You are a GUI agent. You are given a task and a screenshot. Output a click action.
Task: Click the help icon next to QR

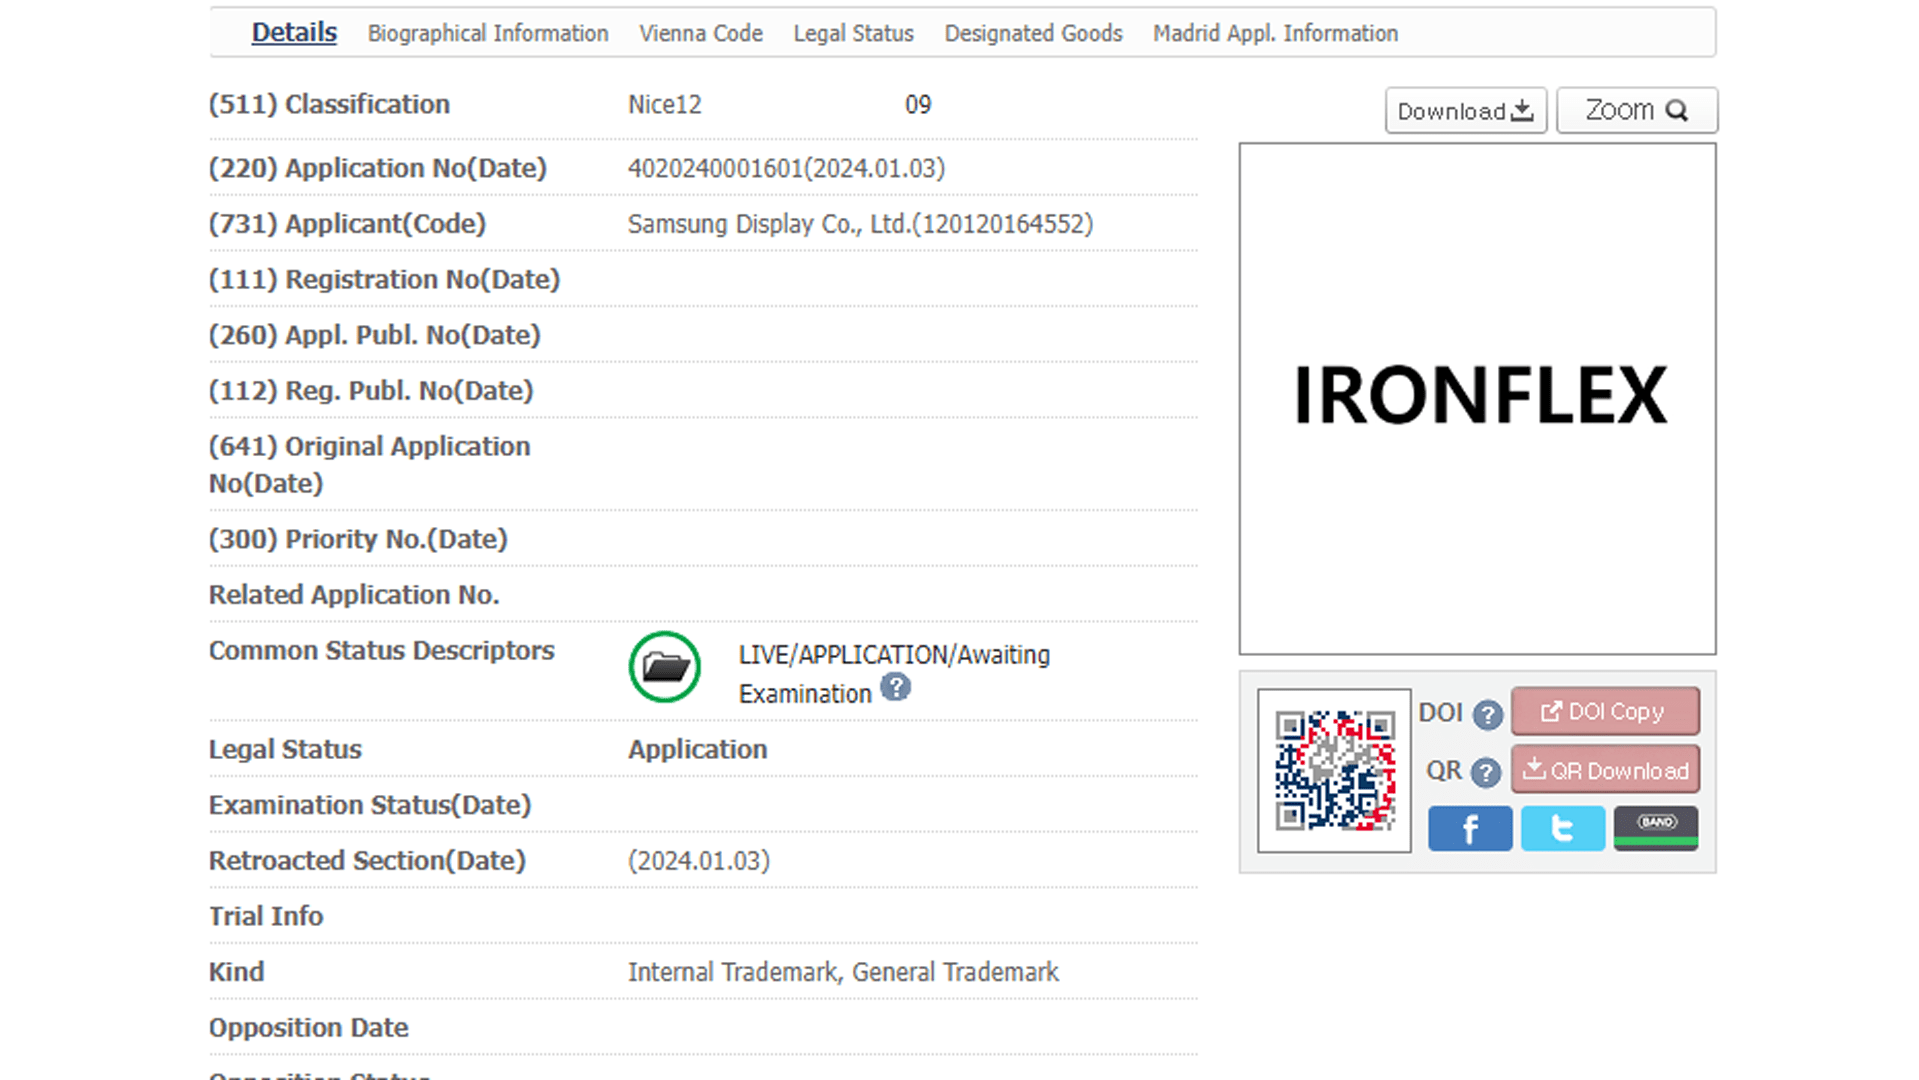(1485, 772)
